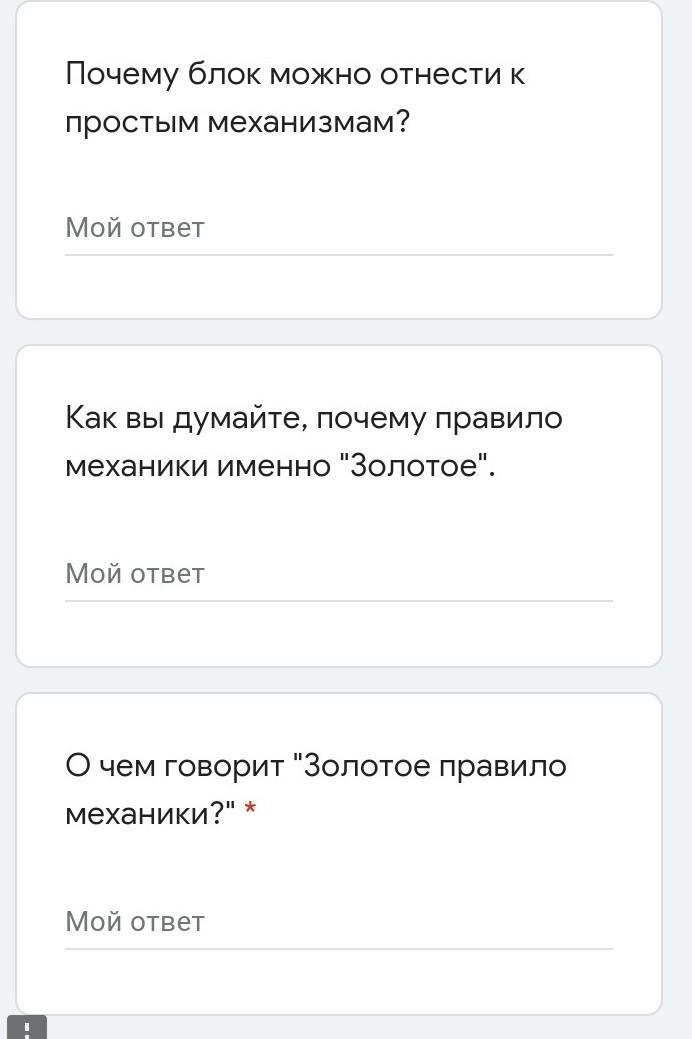The width and height of the screenshot is (692, 1039).
Task: Focus the answer field under "О чем говорит" question
Action: point(339,922)
